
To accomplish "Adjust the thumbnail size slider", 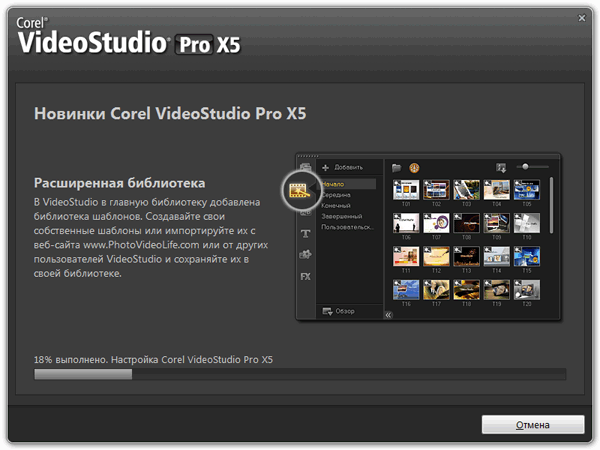I will pos(532,166).
